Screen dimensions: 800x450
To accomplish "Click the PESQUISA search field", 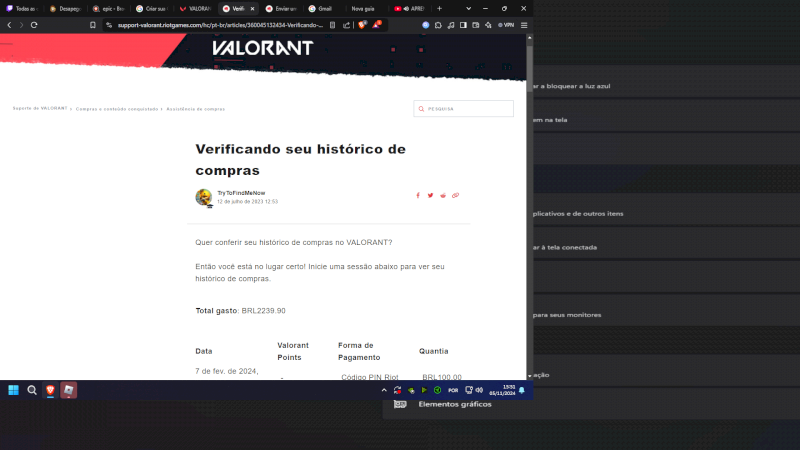I will pyautogui.click(x=463, y=109).
